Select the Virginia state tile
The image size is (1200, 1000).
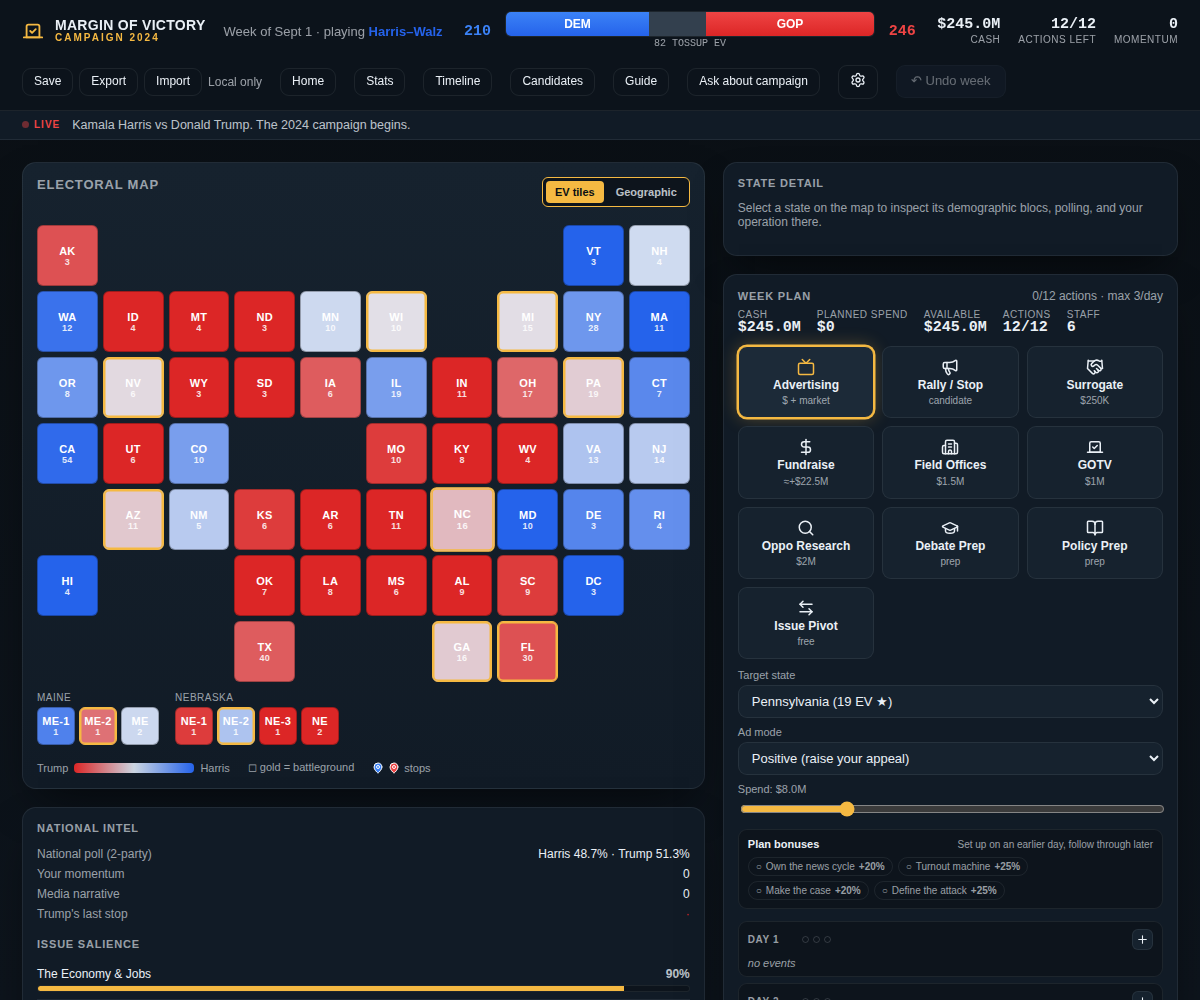pyautogui.click(x=593, y=454)
